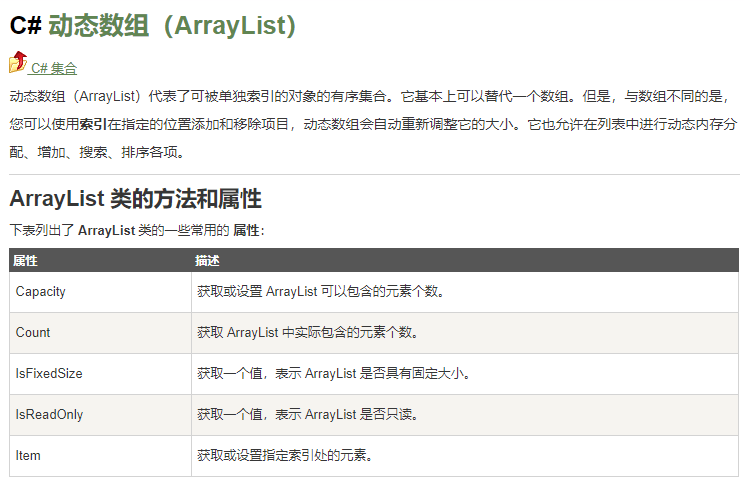744x484 pixels.
Task: Click the description text for IsFixedSize
Action: (x=333, y=373)
